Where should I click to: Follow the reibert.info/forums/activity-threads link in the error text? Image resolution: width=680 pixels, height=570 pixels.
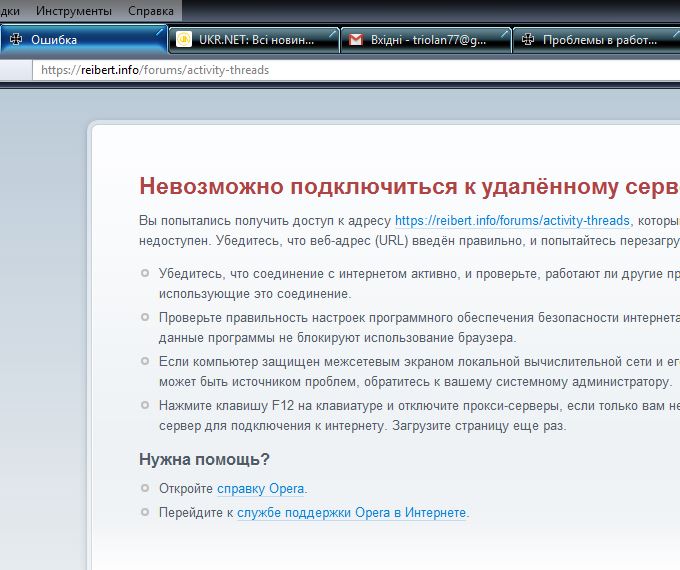click(512, 220)
